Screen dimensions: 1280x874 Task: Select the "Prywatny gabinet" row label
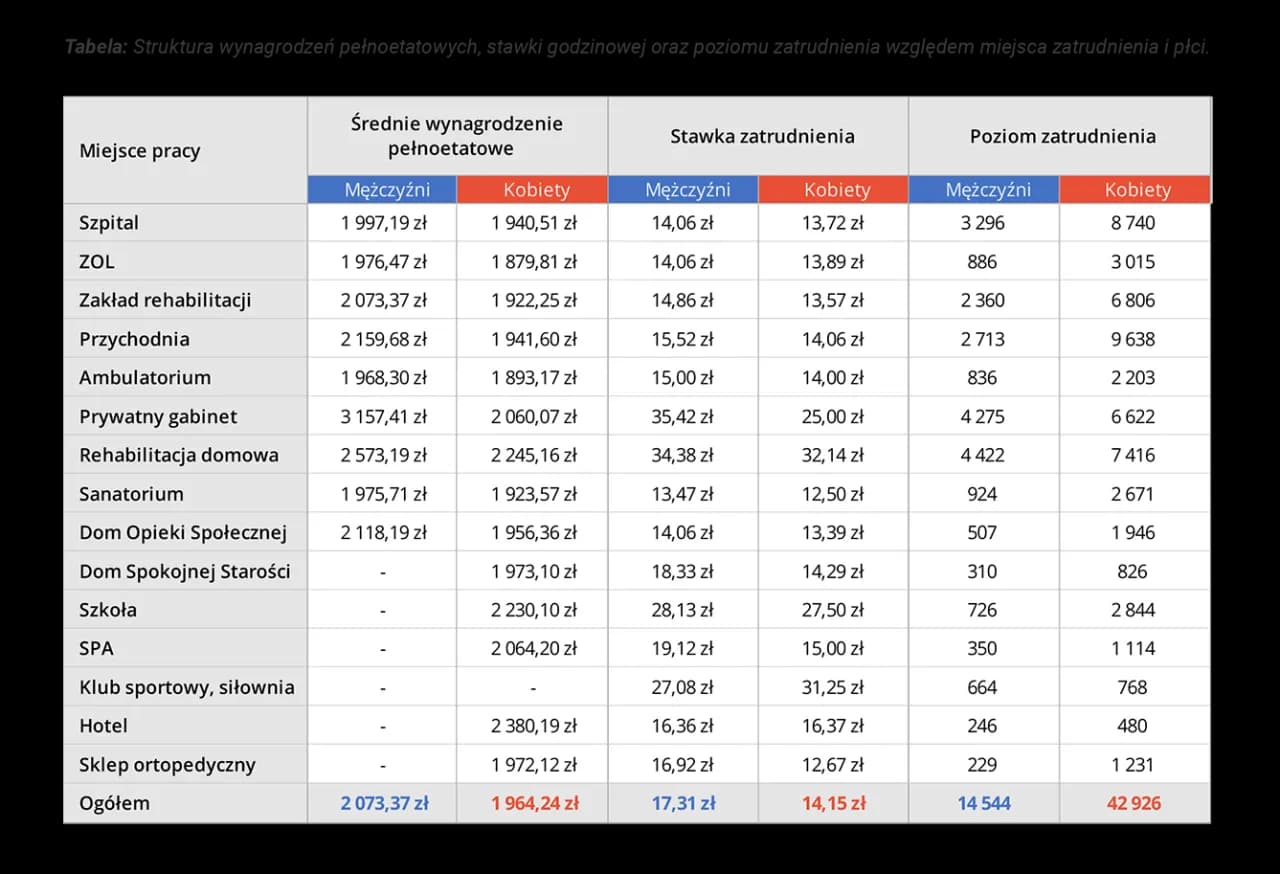point(158,416)
